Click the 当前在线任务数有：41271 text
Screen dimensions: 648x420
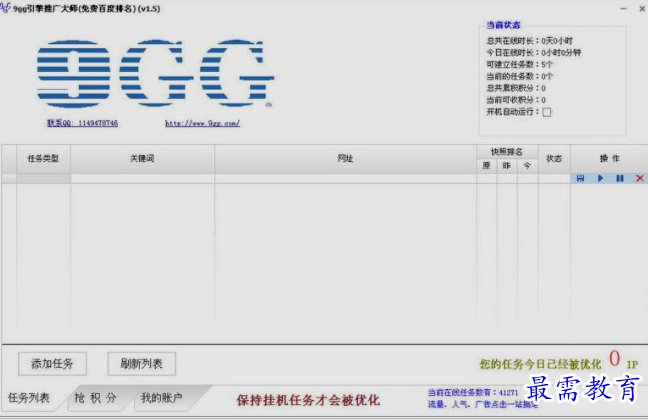[473, 392]
